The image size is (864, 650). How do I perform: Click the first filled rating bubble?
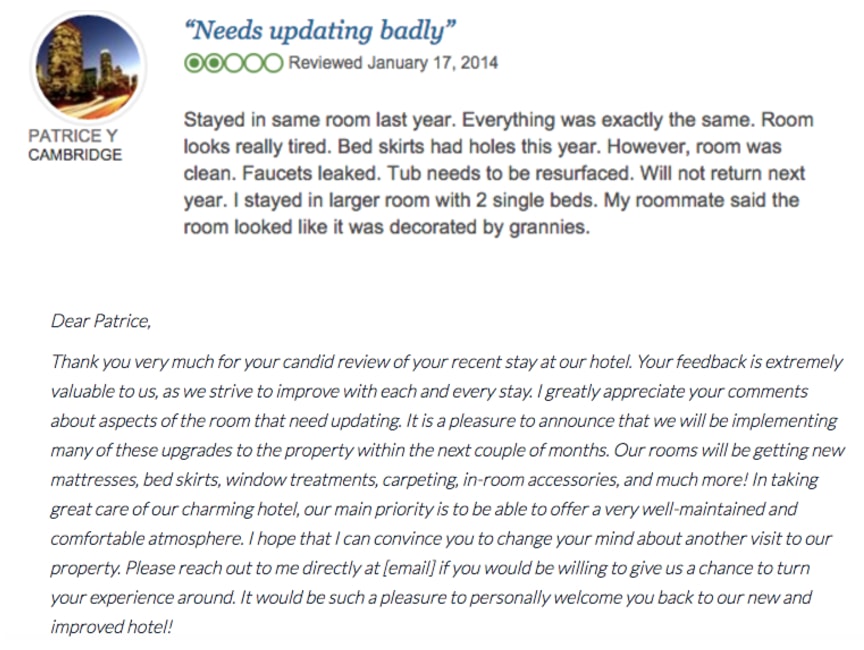point(193,64)
